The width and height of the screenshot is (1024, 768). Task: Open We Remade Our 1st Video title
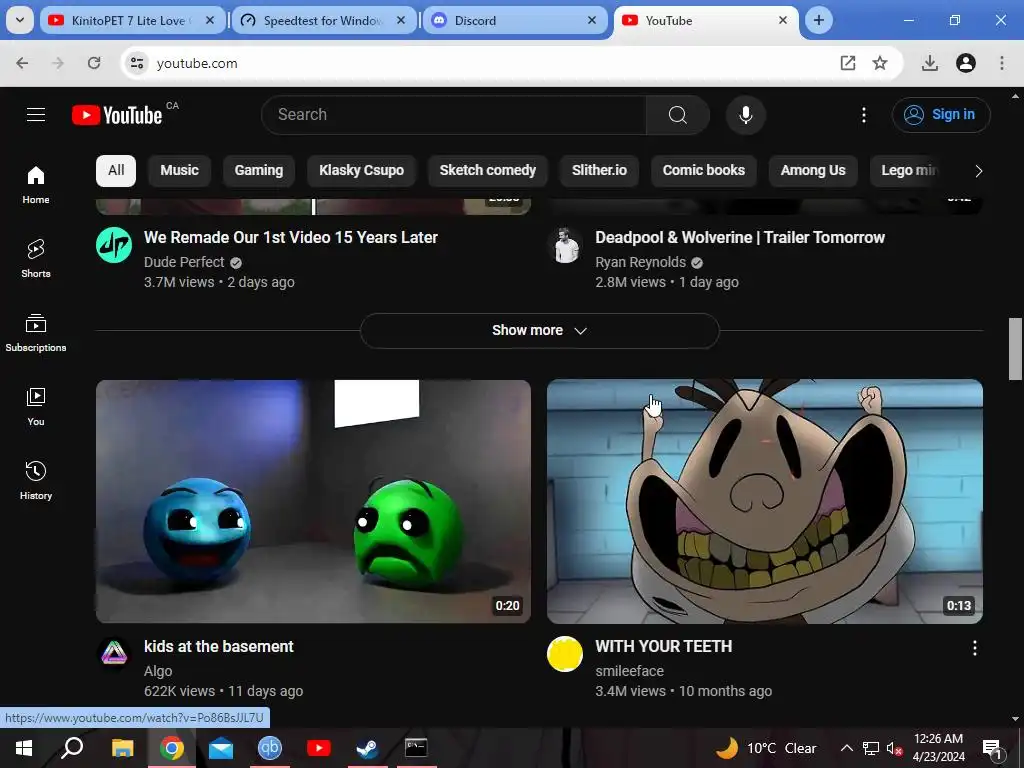[x=291, y=237]
